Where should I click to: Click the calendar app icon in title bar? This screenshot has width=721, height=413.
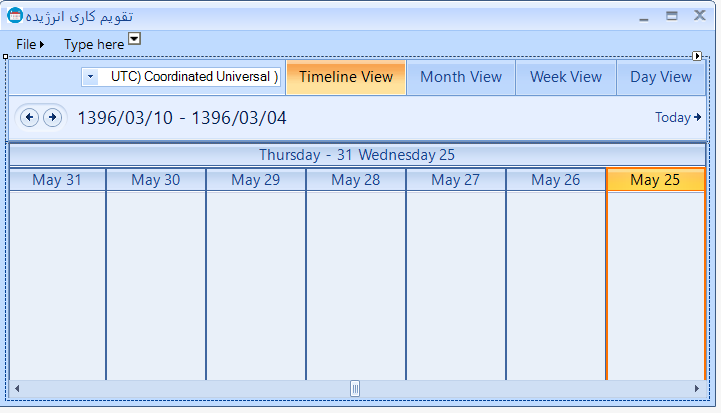pos(13,16)
